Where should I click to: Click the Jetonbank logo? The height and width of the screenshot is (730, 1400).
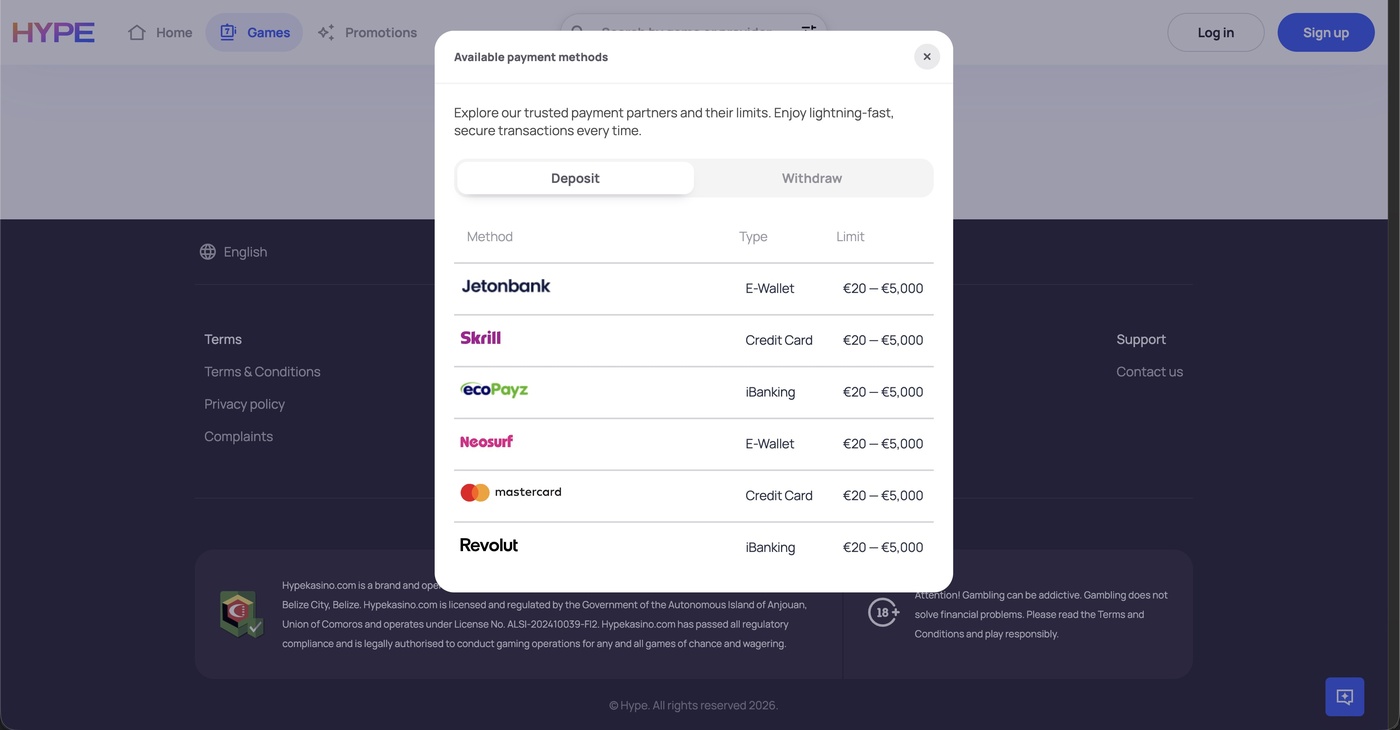[x=506, y=286]
